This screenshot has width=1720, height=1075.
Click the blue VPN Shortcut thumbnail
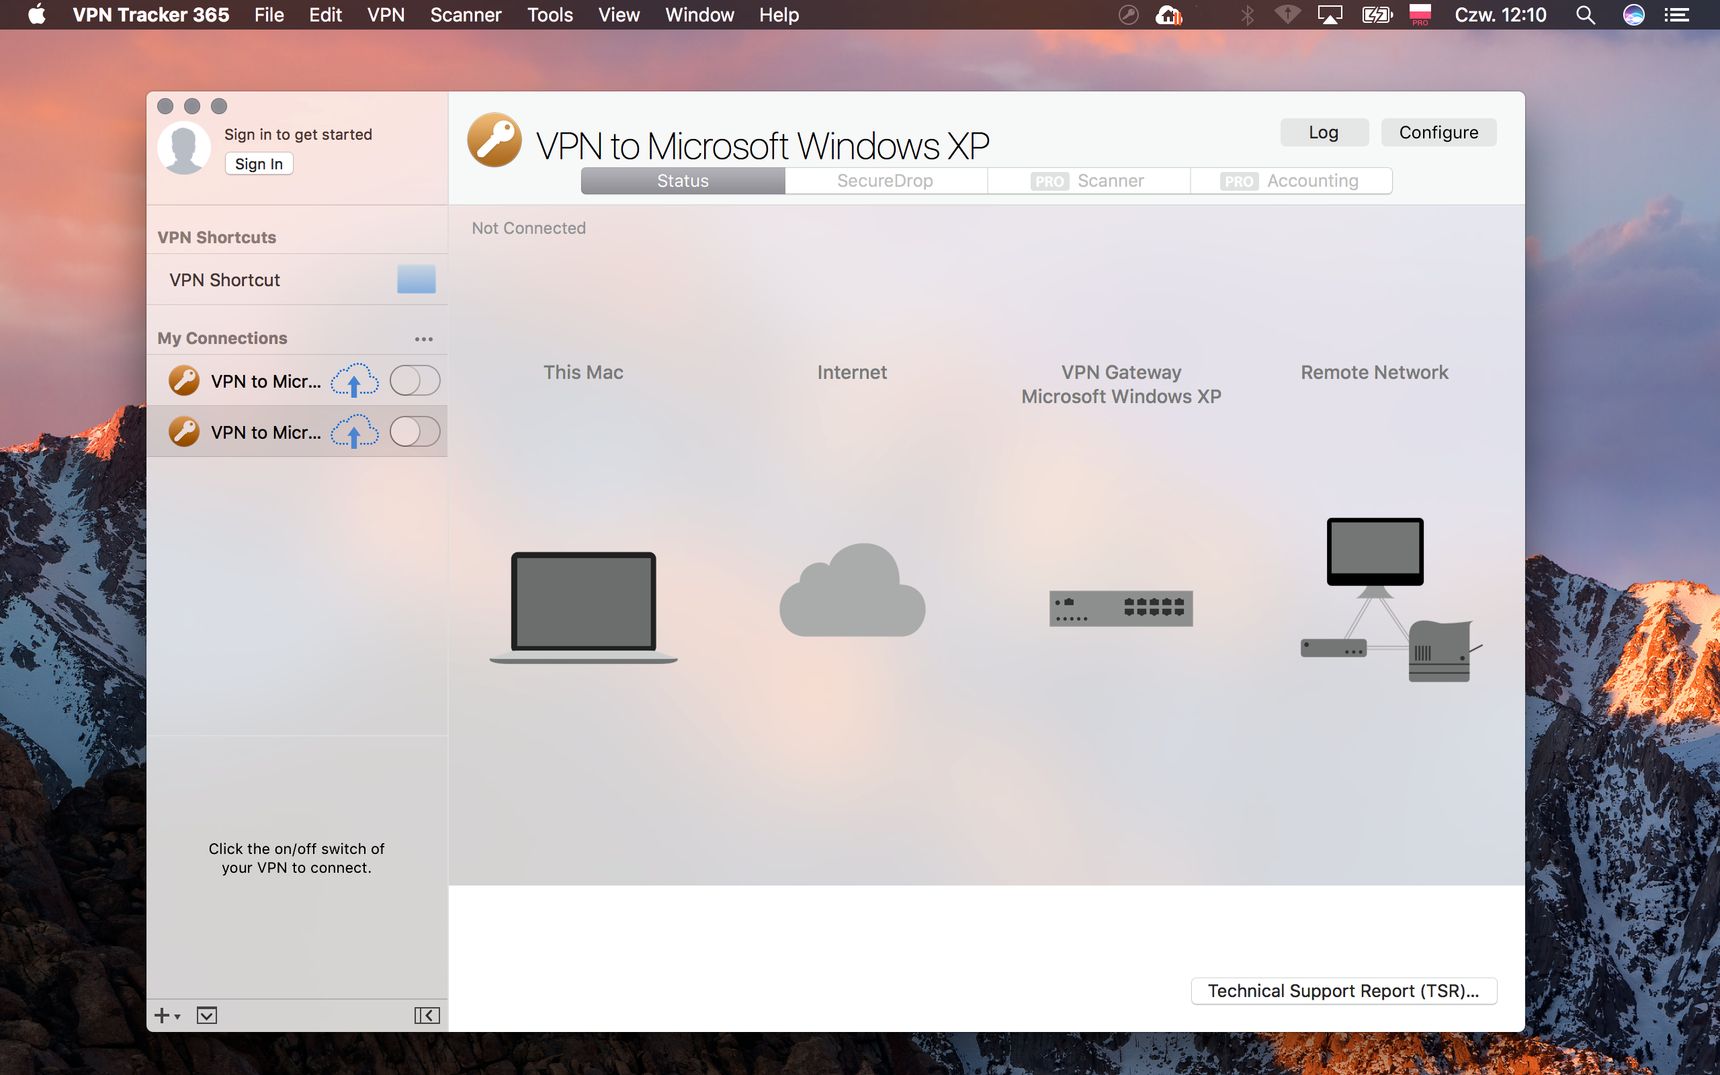point(416,279)
